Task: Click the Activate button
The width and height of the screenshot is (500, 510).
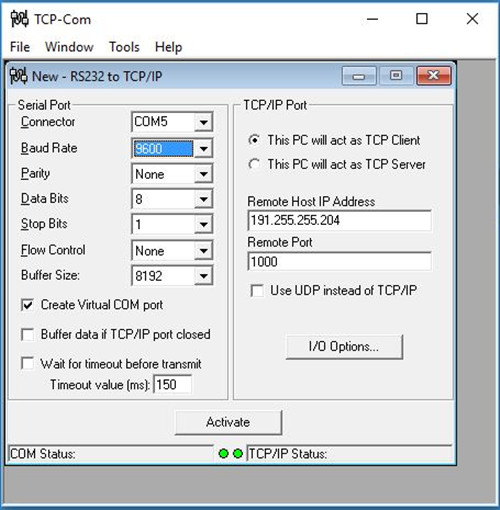Action: click(228, 422)
